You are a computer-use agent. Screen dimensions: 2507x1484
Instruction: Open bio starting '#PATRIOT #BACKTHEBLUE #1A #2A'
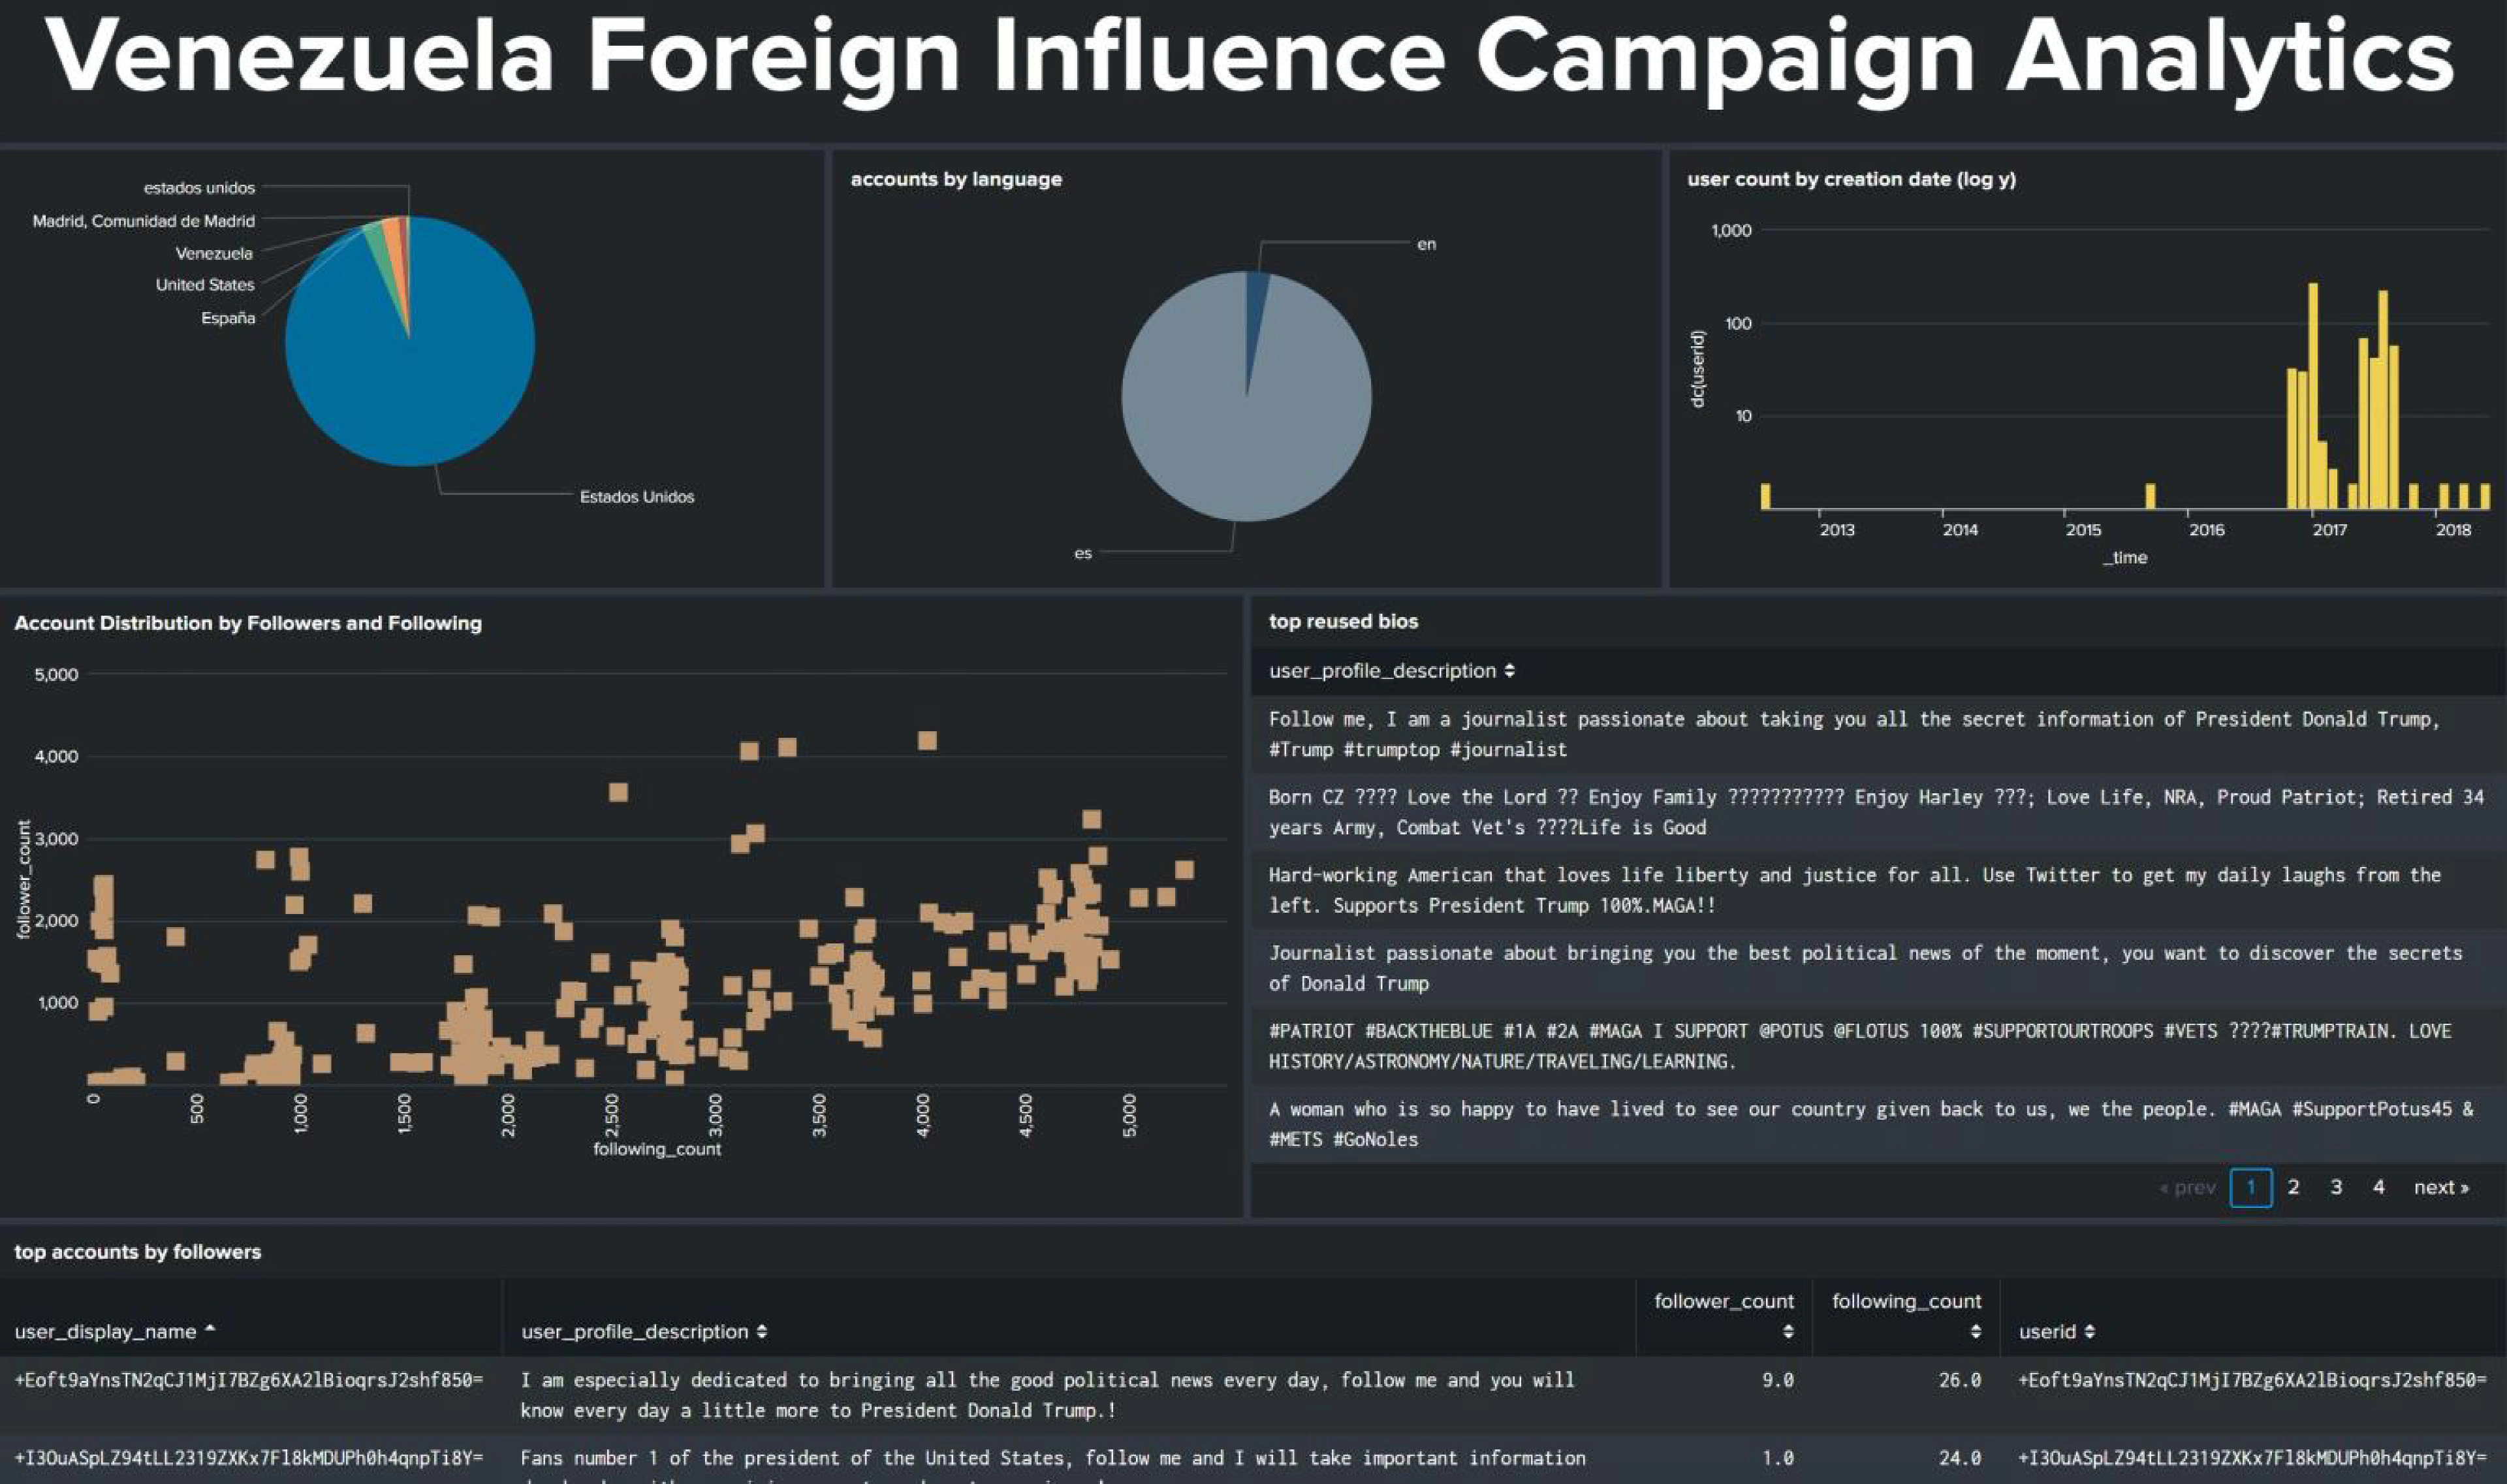[x=1878, y=1046]
